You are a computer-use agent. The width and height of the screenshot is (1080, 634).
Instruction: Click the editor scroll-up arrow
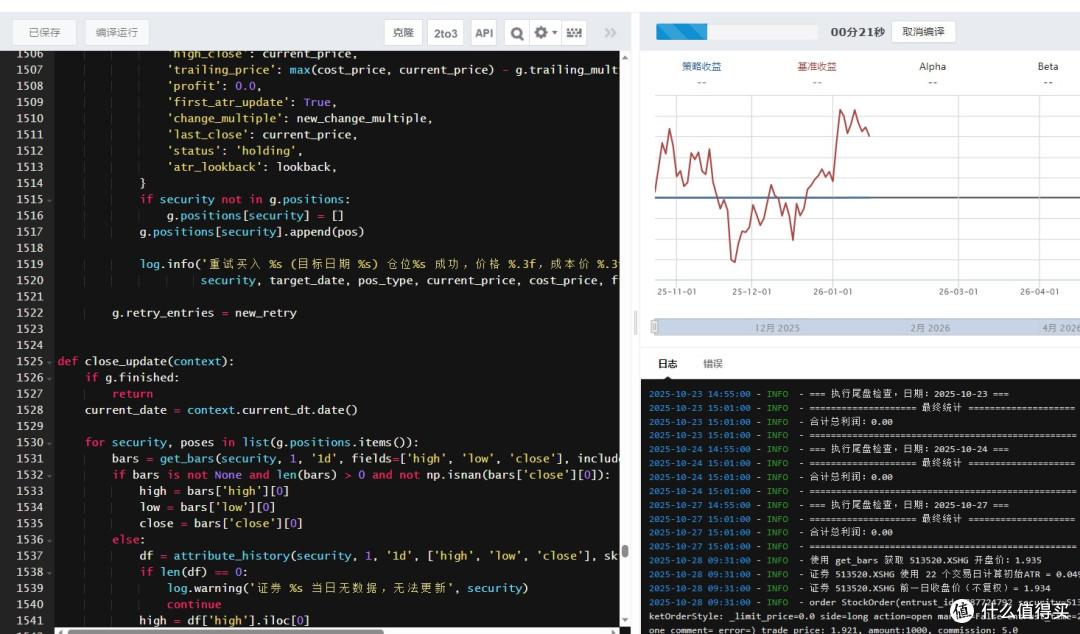coord(625,58)
